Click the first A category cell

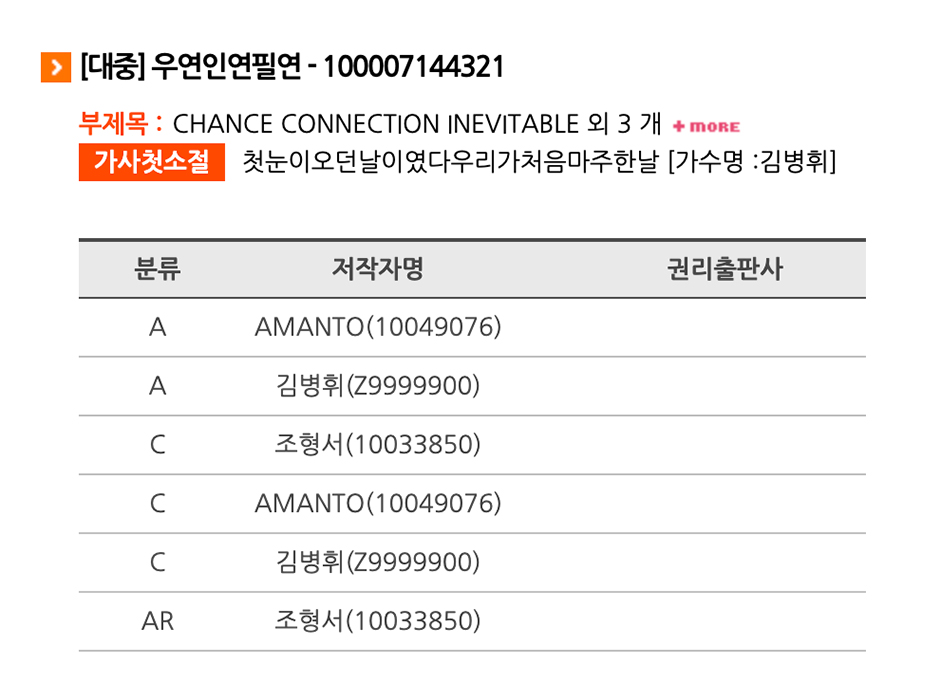point(158,327)
